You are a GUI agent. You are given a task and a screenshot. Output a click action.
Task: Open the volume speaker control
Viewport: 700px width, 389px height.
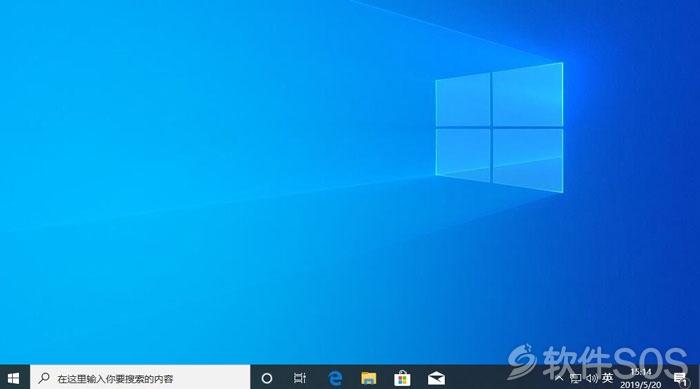(x=592, y=378)
